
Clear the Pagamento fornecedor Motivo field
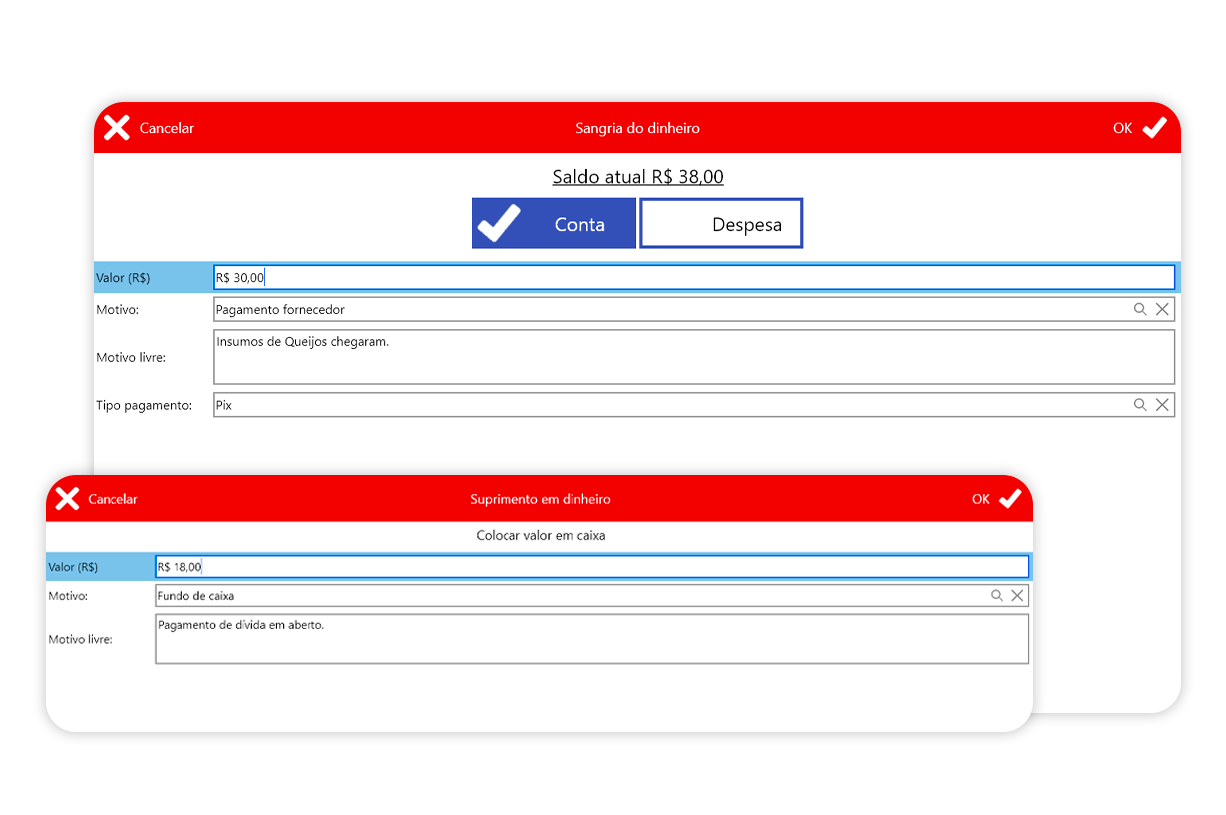[x=1162, y=310]
